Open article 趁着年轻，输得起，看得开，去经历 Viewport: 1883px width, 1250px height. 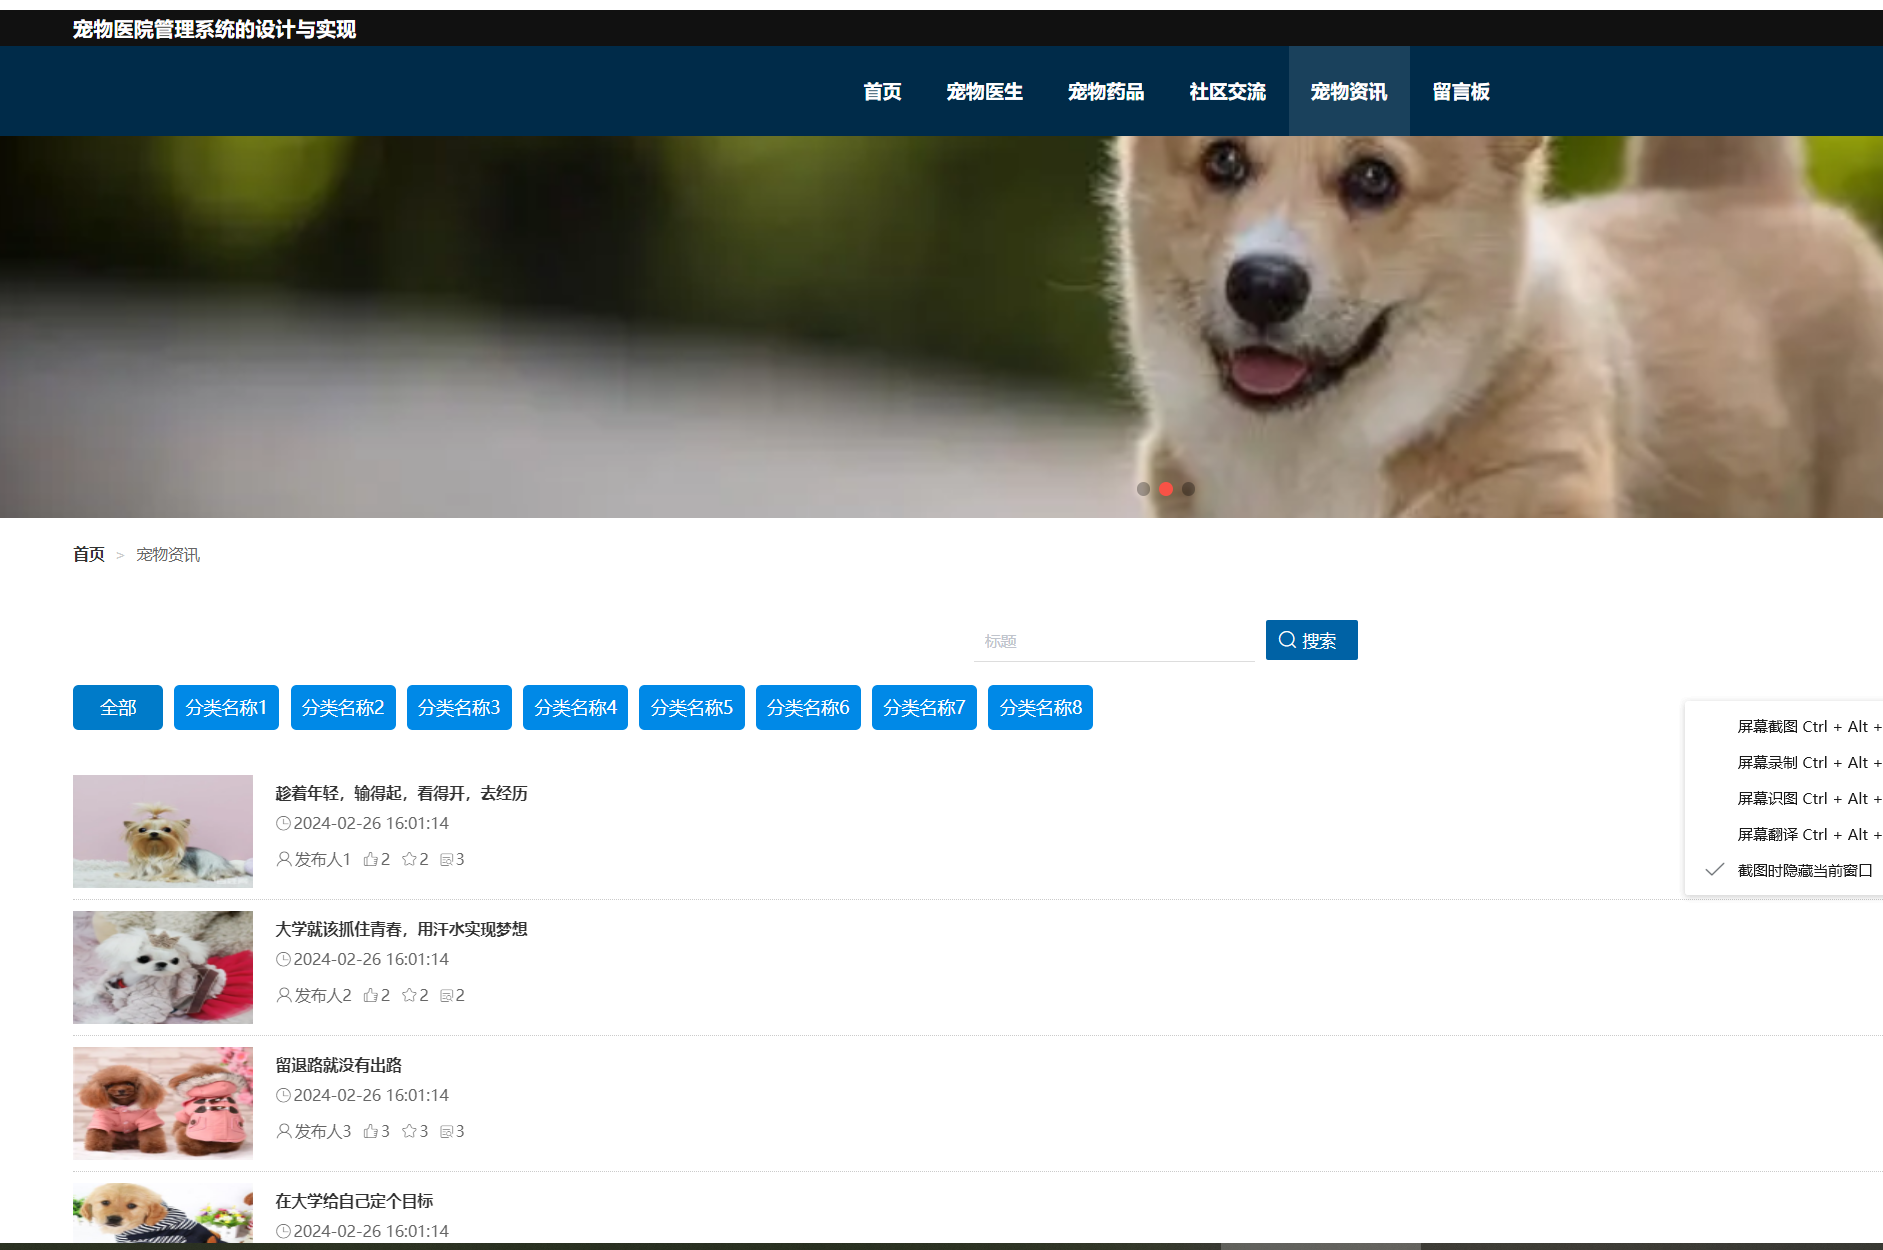pyautogui.click(x=401, y=793)
